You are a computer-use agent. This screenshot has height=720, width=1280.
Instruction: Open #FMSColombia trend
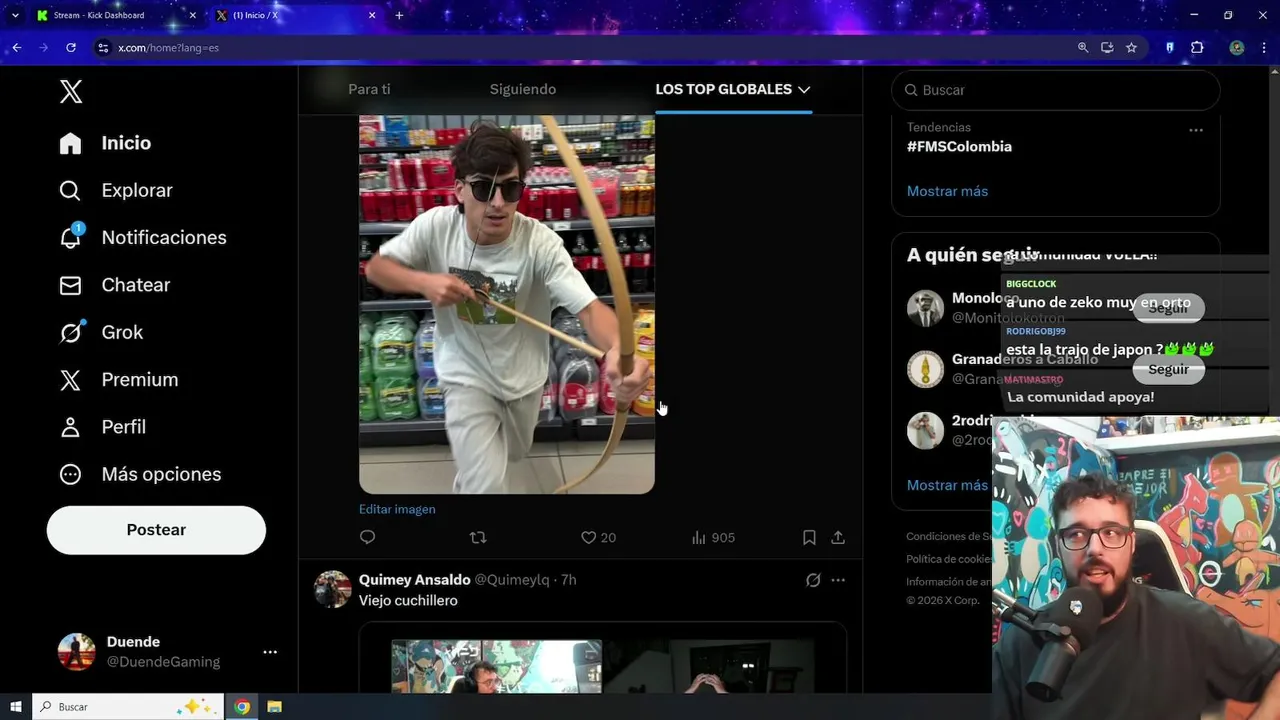click(x=959, y=146)
